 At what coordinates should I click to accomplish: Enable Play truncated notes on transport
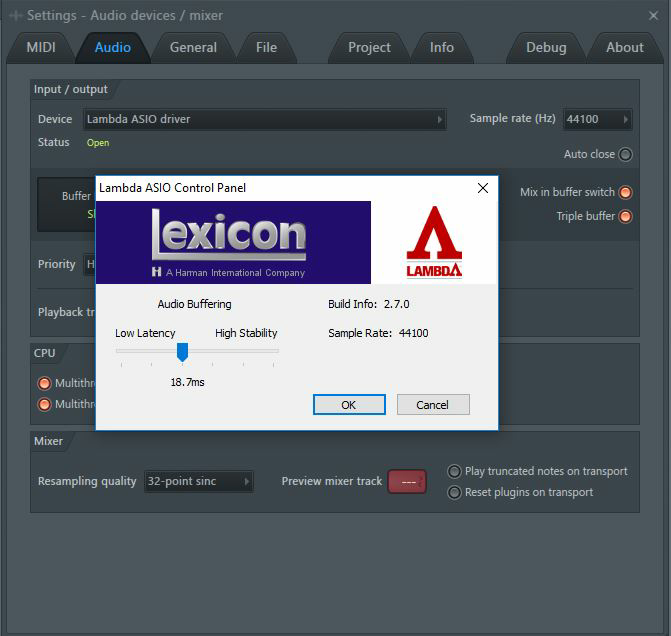point(454,472)
